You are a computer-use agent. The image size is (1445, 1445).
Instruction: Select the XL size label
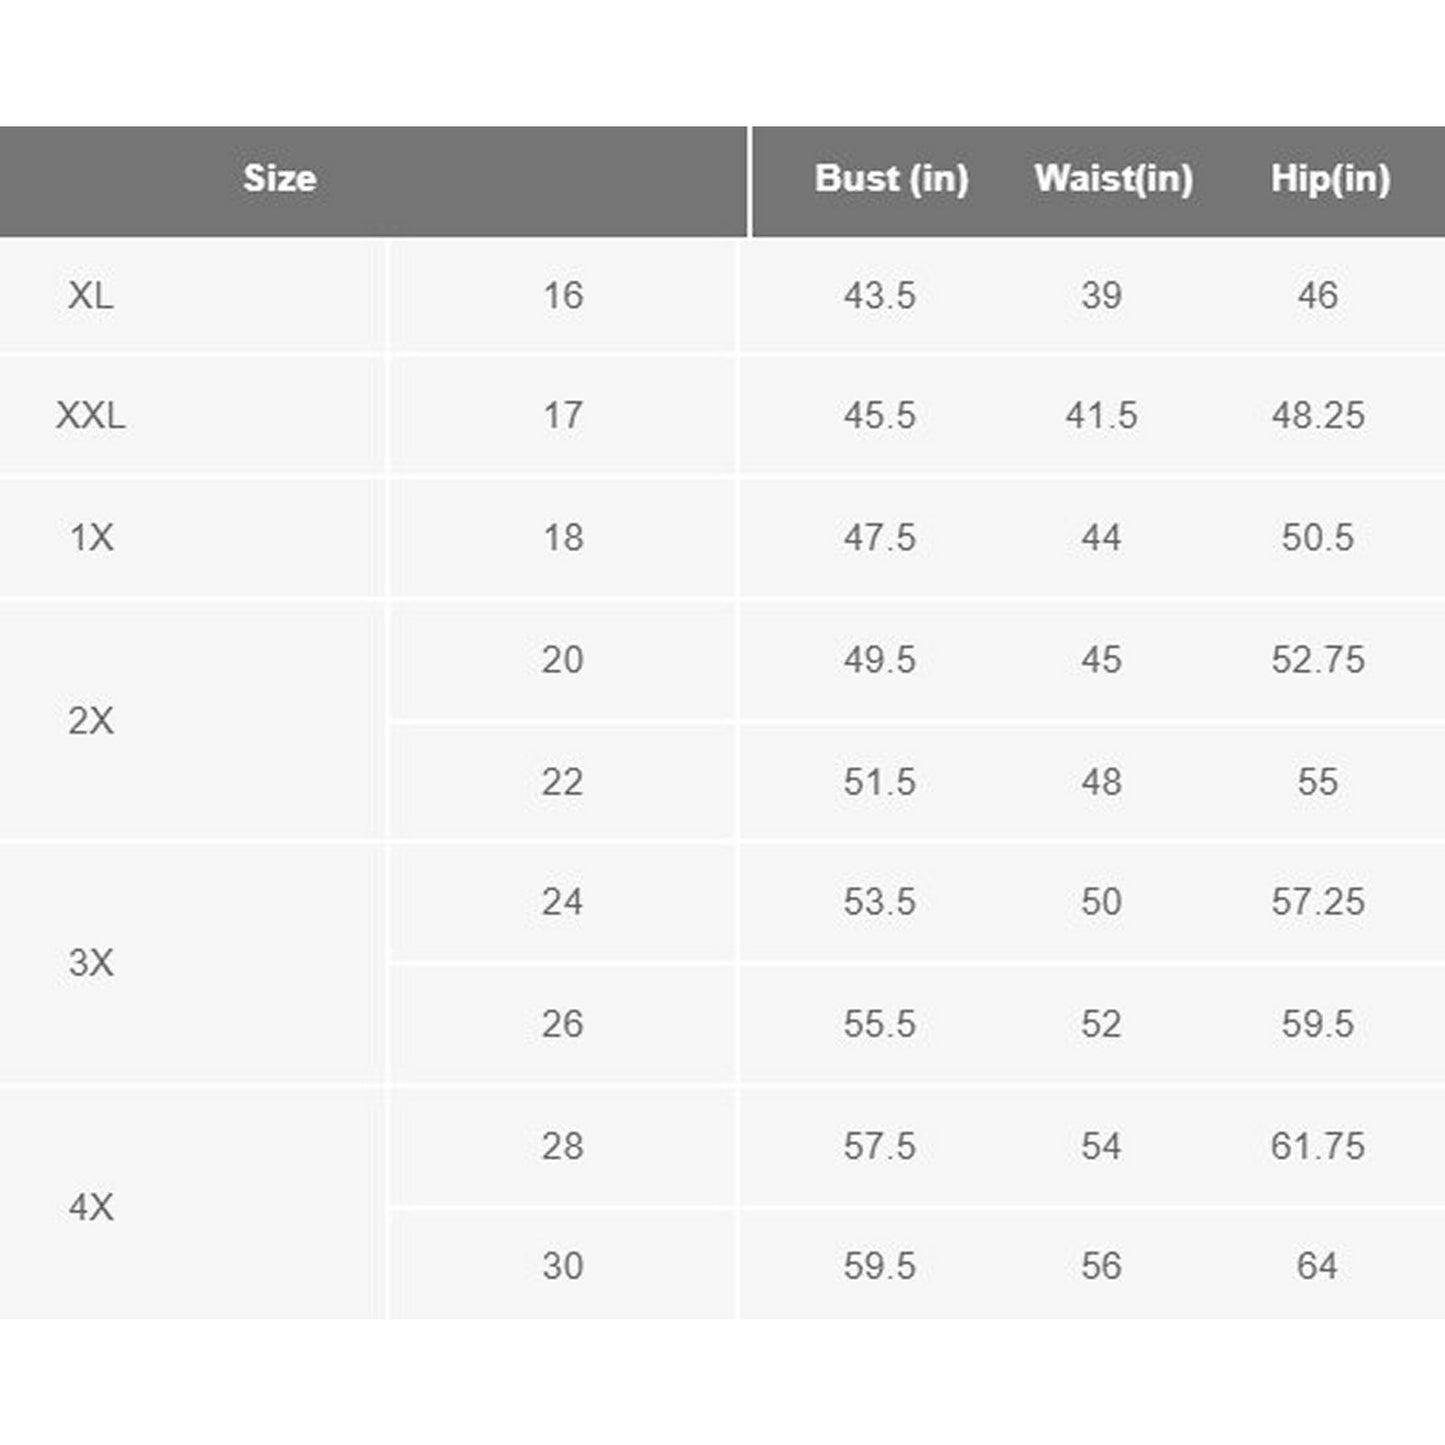click(90, 296)
